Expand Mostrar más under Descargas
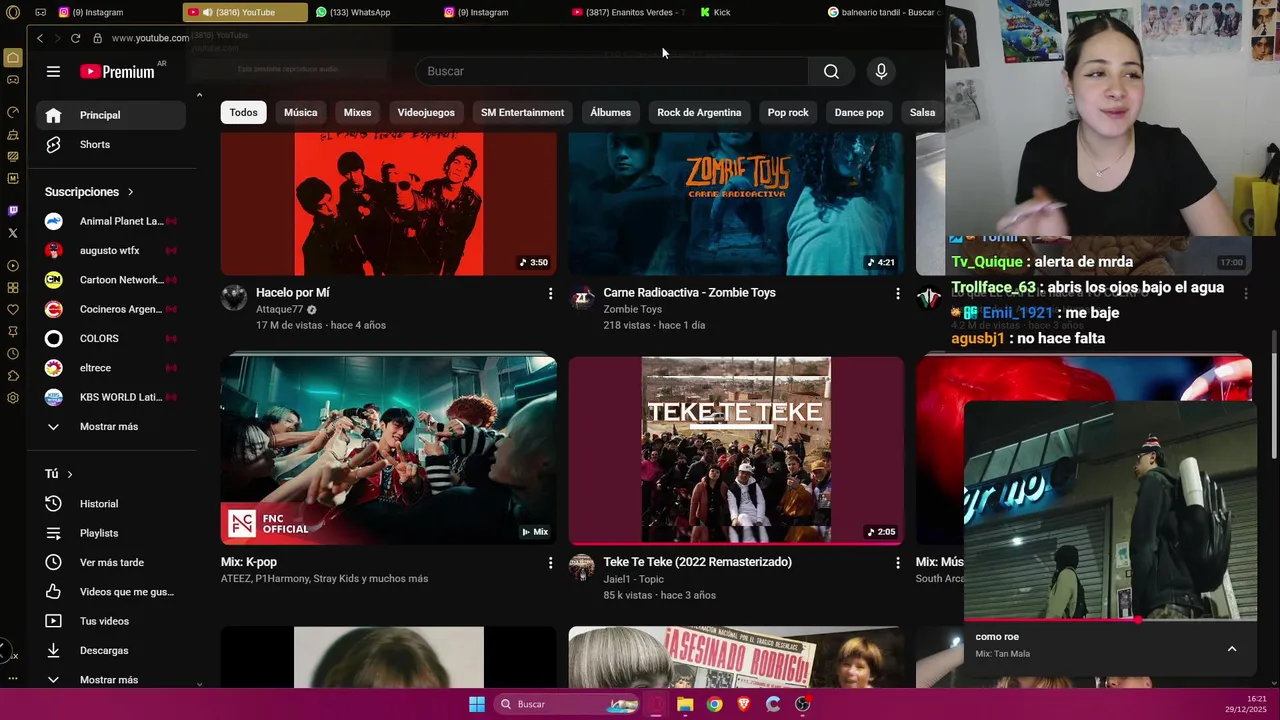Screen dimensions: 1280x720 click(x=111, y=680)
